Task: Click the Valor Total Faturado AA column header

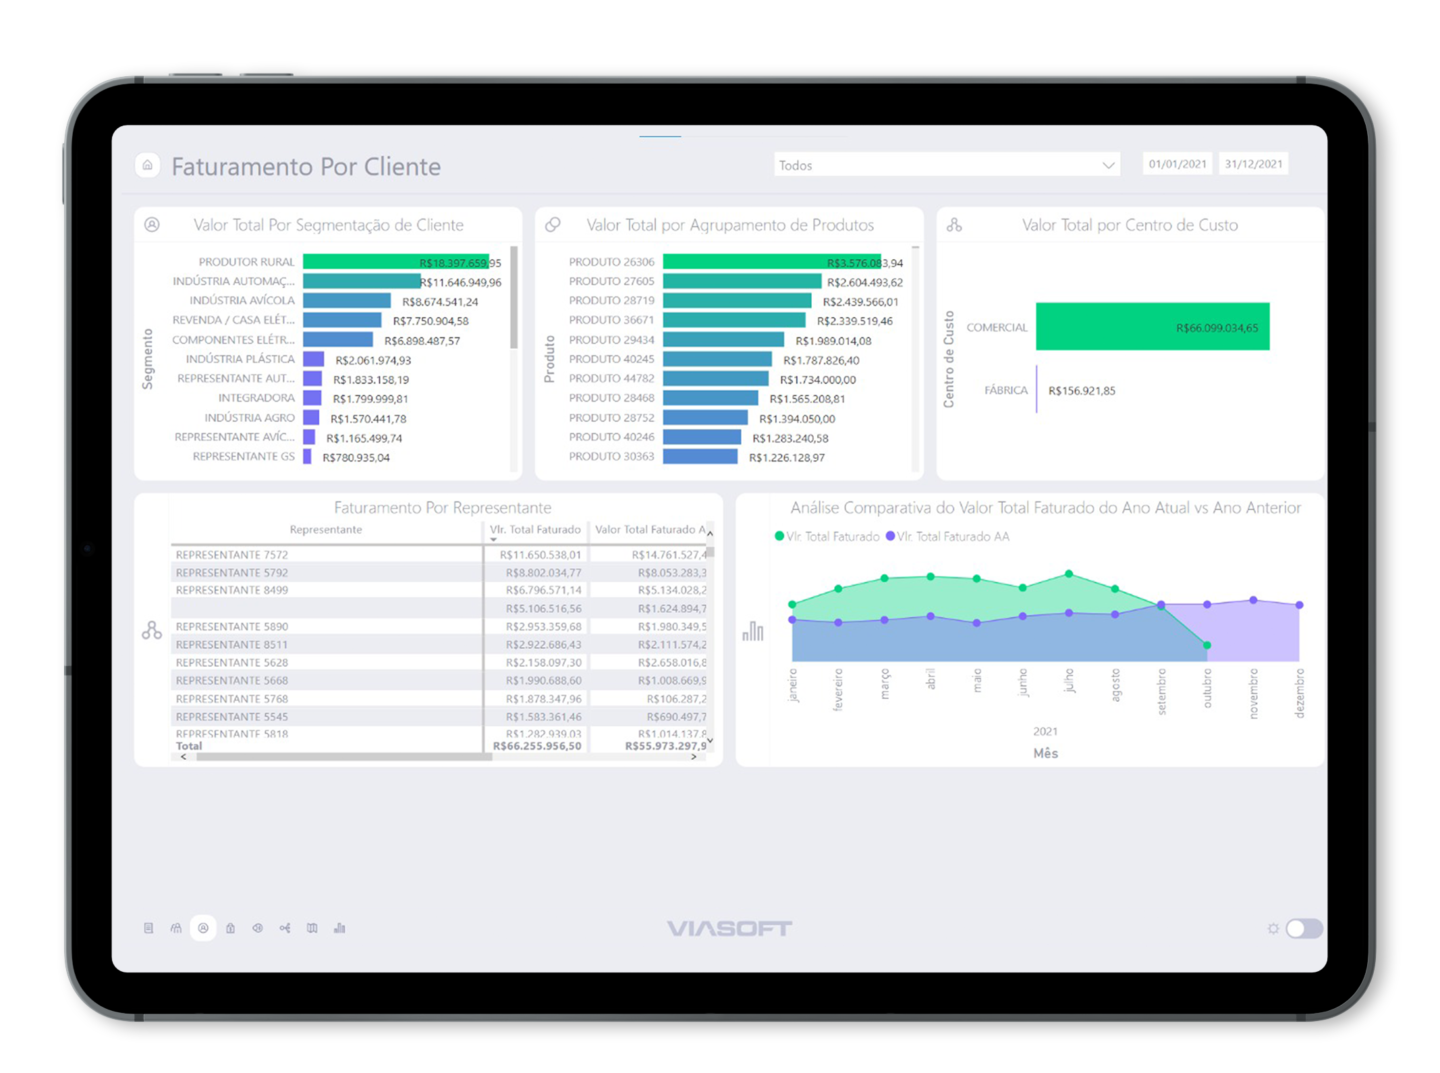Action: pos(646,530)
